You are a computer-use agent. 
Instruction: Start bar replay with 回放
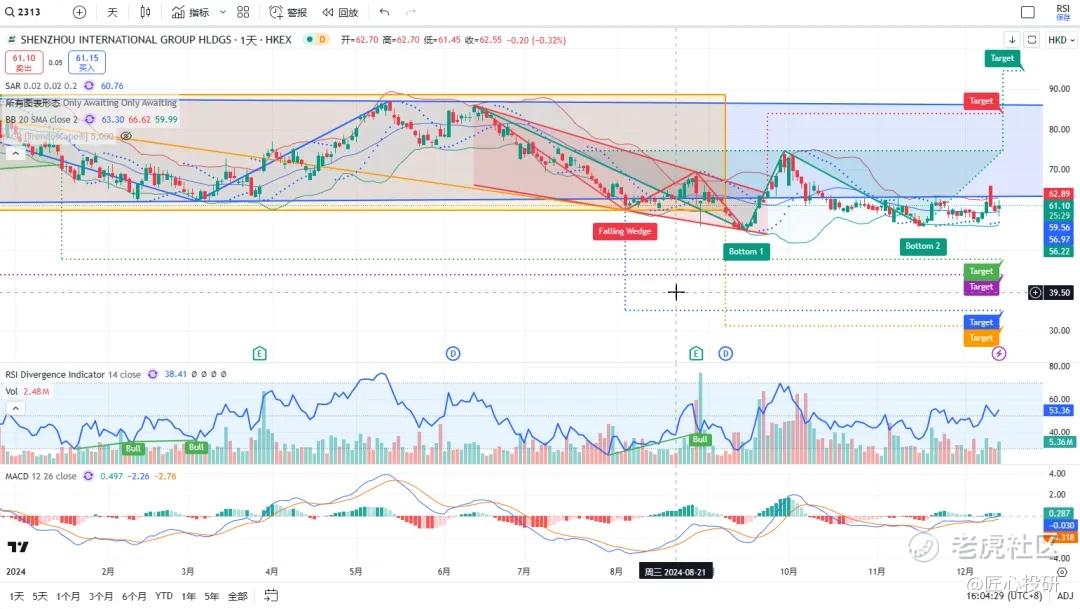340,12
